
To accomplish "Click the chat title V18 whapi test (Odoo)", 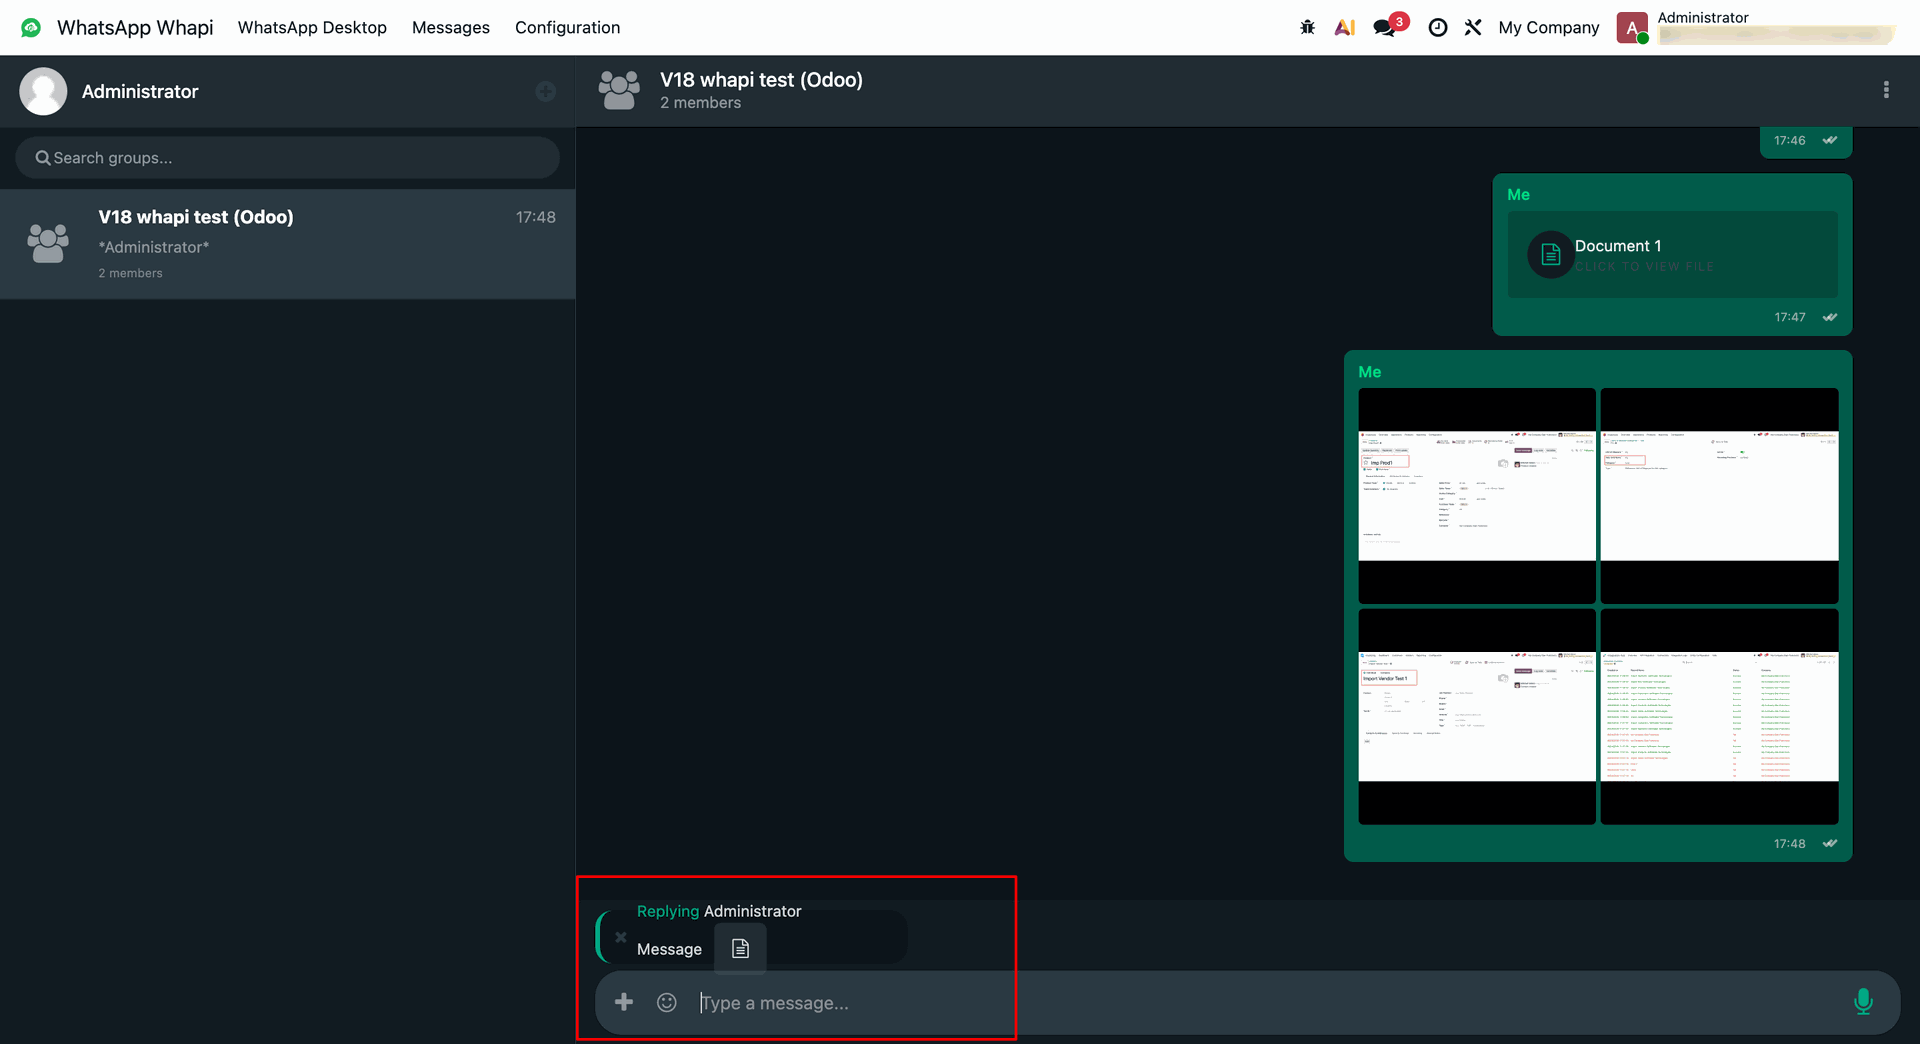I will coord(761,80).
